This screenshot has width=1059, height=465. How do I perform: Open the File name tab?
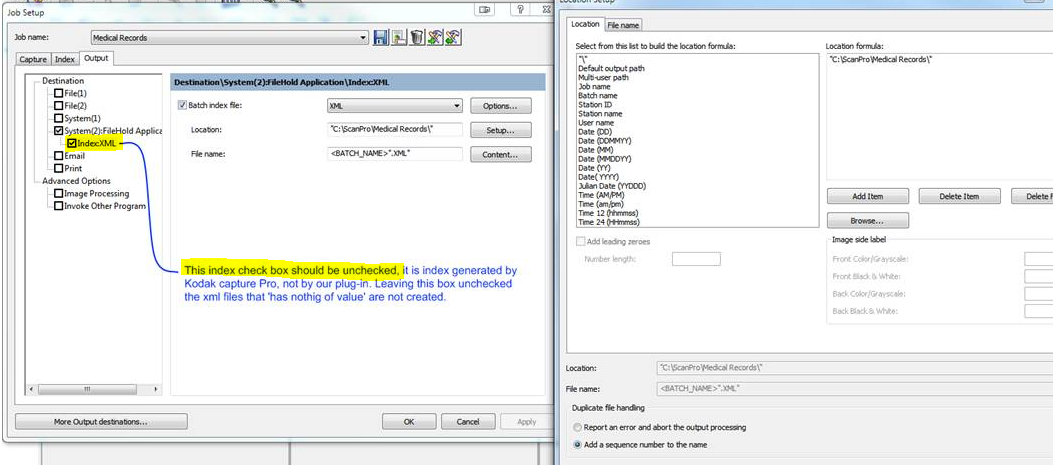coord(623,25)
